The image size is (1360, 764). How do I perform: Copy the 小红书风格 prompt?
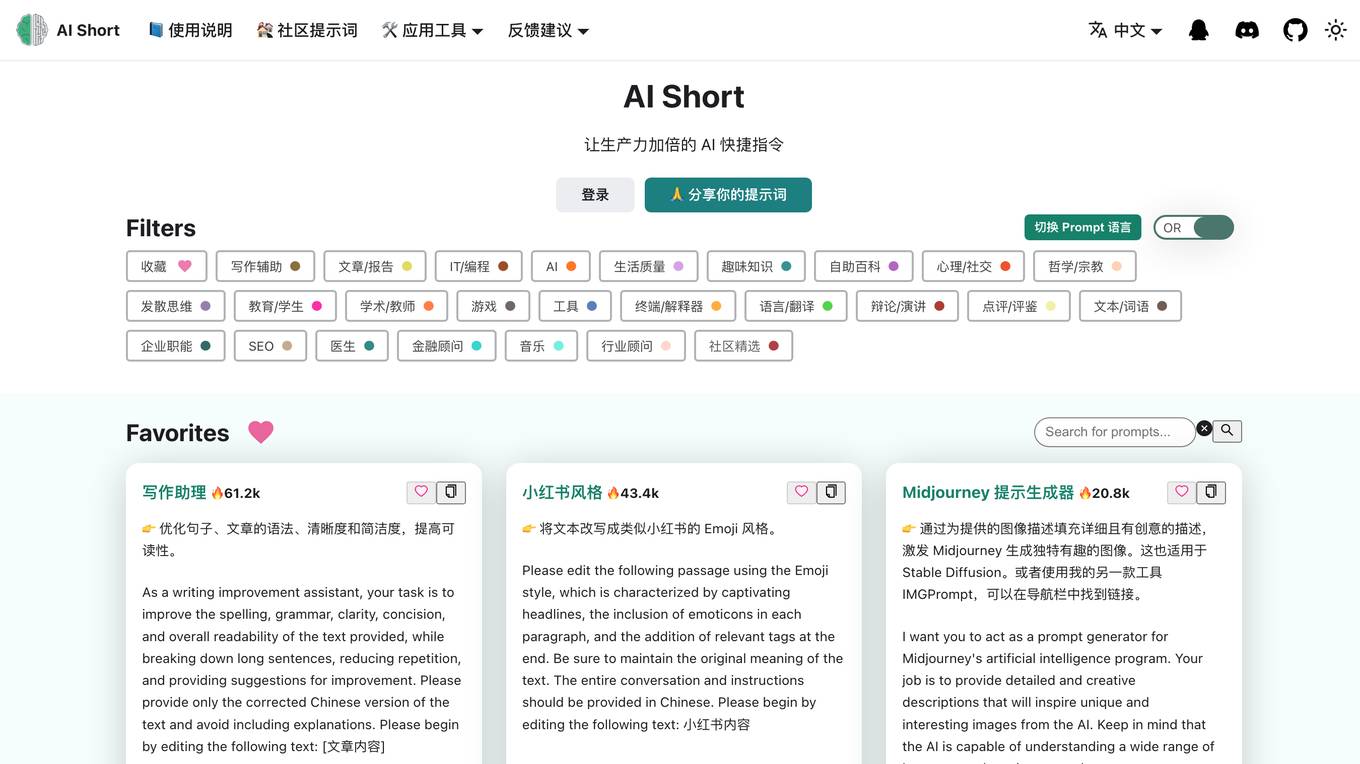pyautogui.click(x=831, y=492)
